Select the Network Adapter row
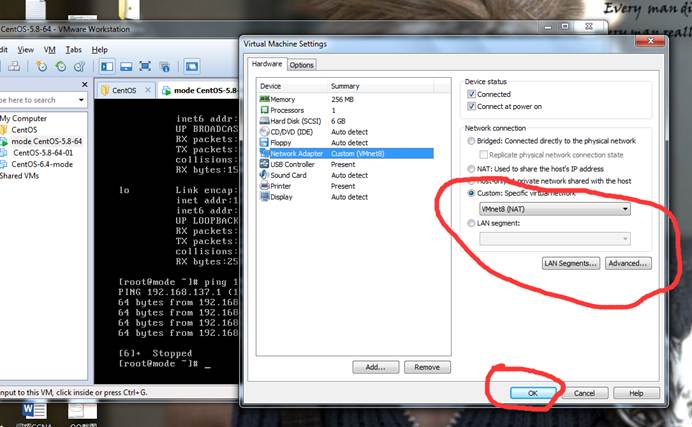 (x=346, y=153)
